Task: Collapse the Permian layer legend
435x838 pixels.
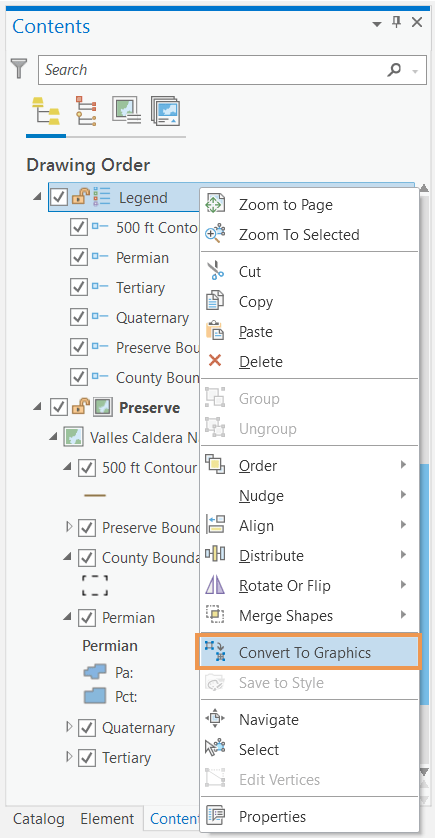Action: (67, 617)
